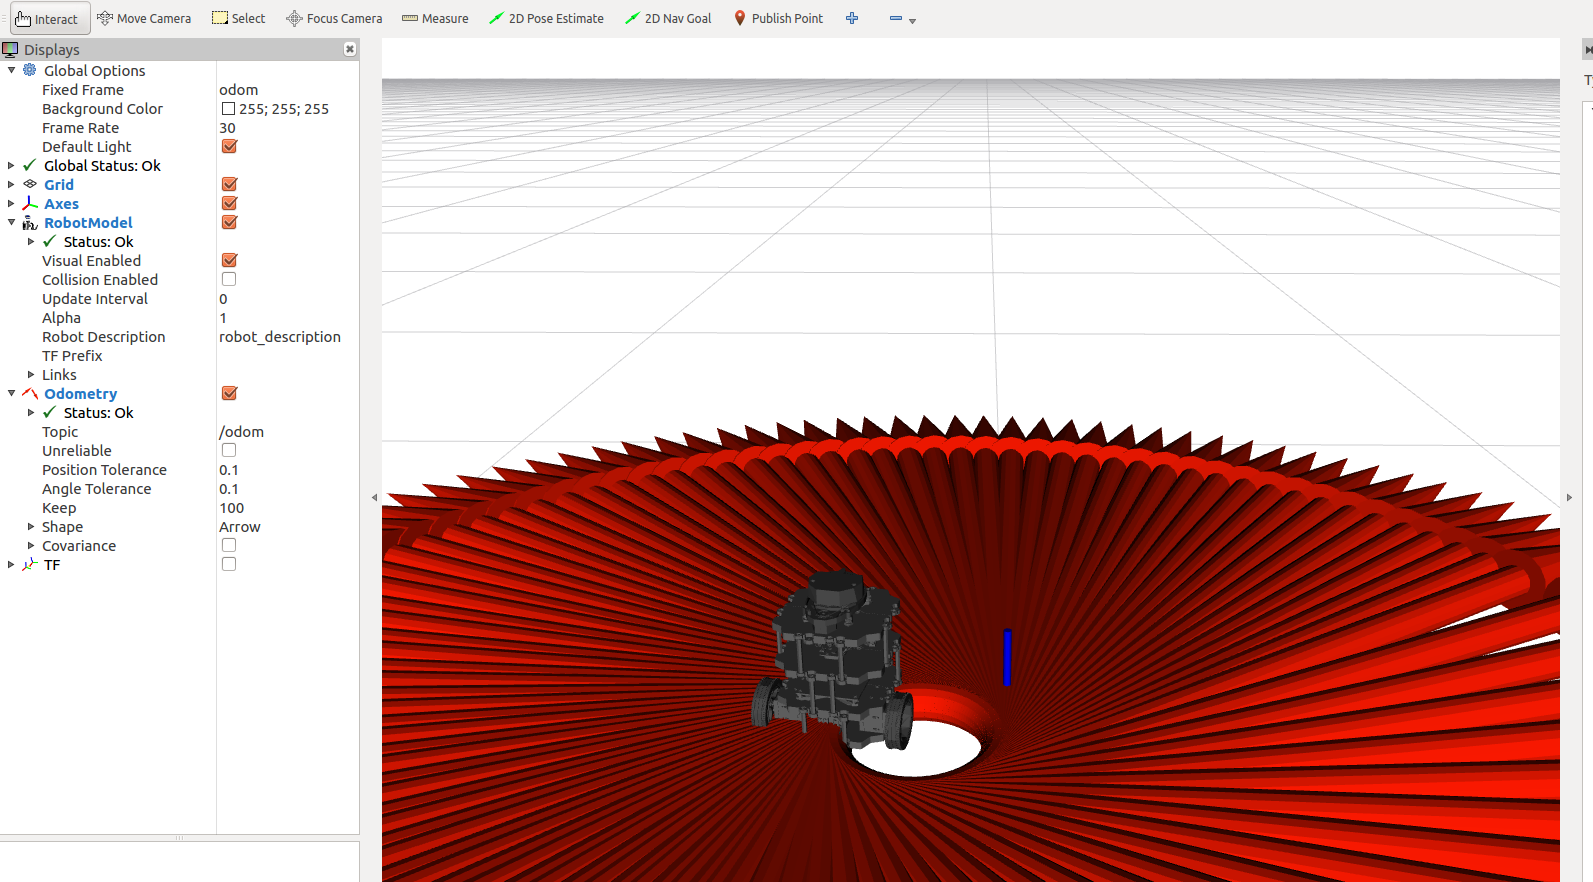Open the dropdown arrow beside the minus icon
The width and height of the screenshot is (1593, 882).
pos(912,21)
